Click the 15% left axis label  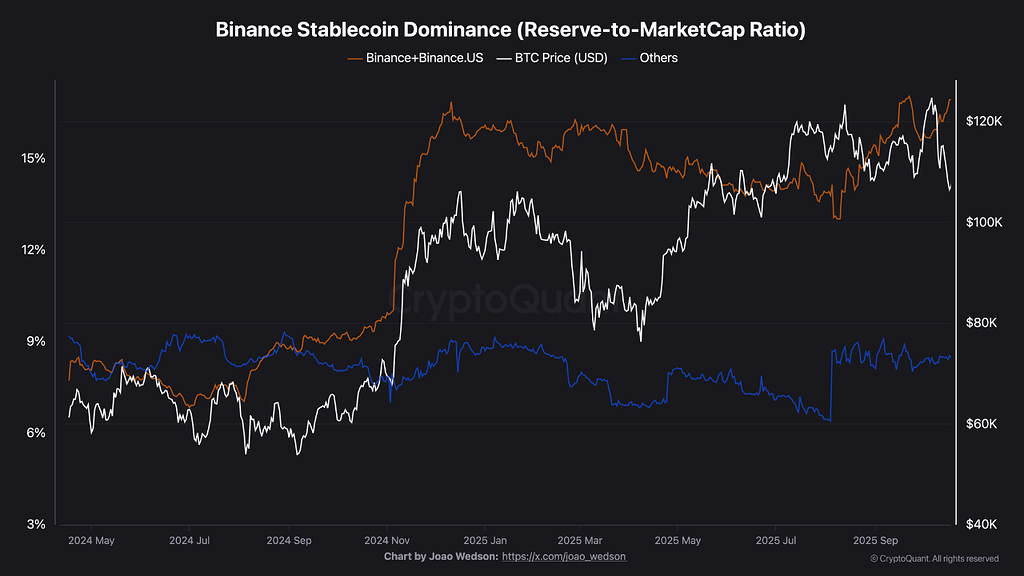[33, 158]
